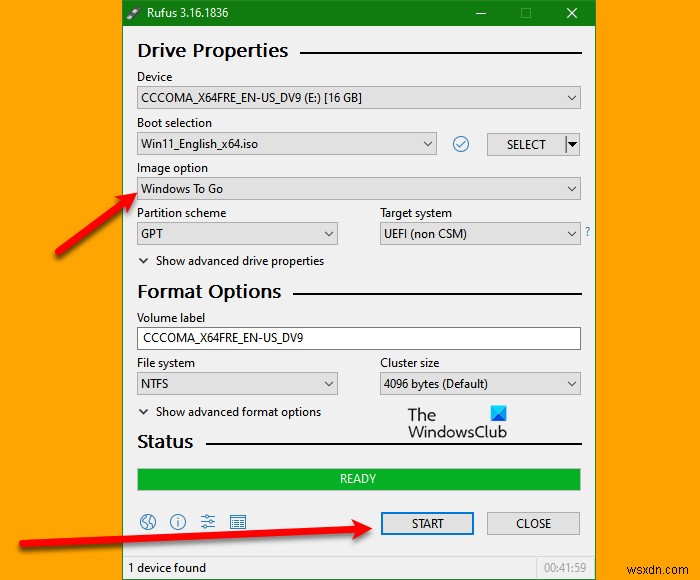Image resolution: width=700 pixels, height=580 pixels.
Task: Click the target system help question mark
Action: (588, 231)
